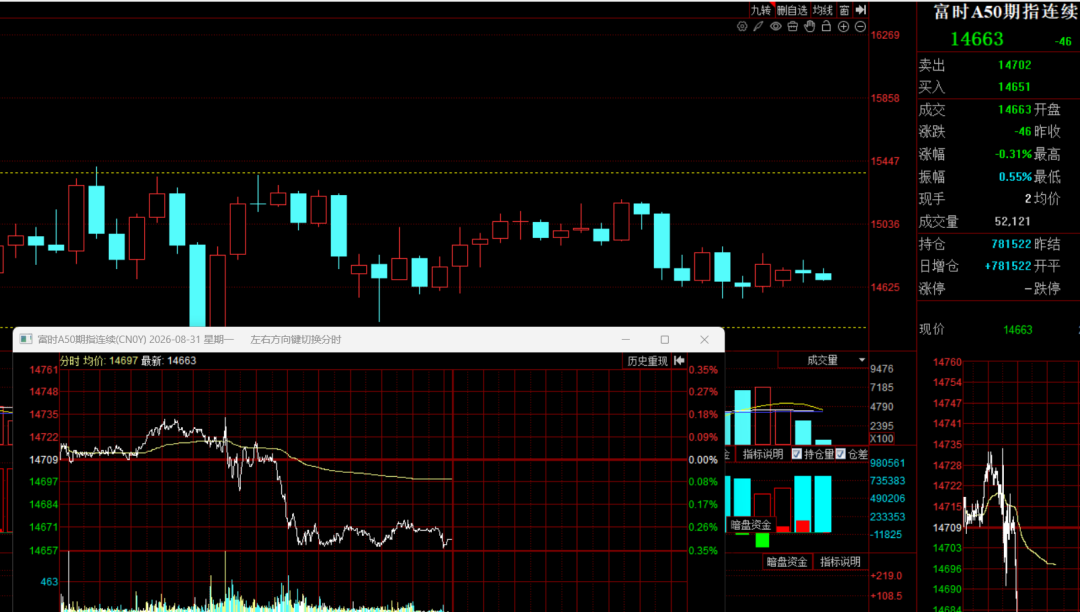Viewport: 1080px width, 612px height.
Task: Open the bottom-most 指标说明 button
Action: point(840,562)
